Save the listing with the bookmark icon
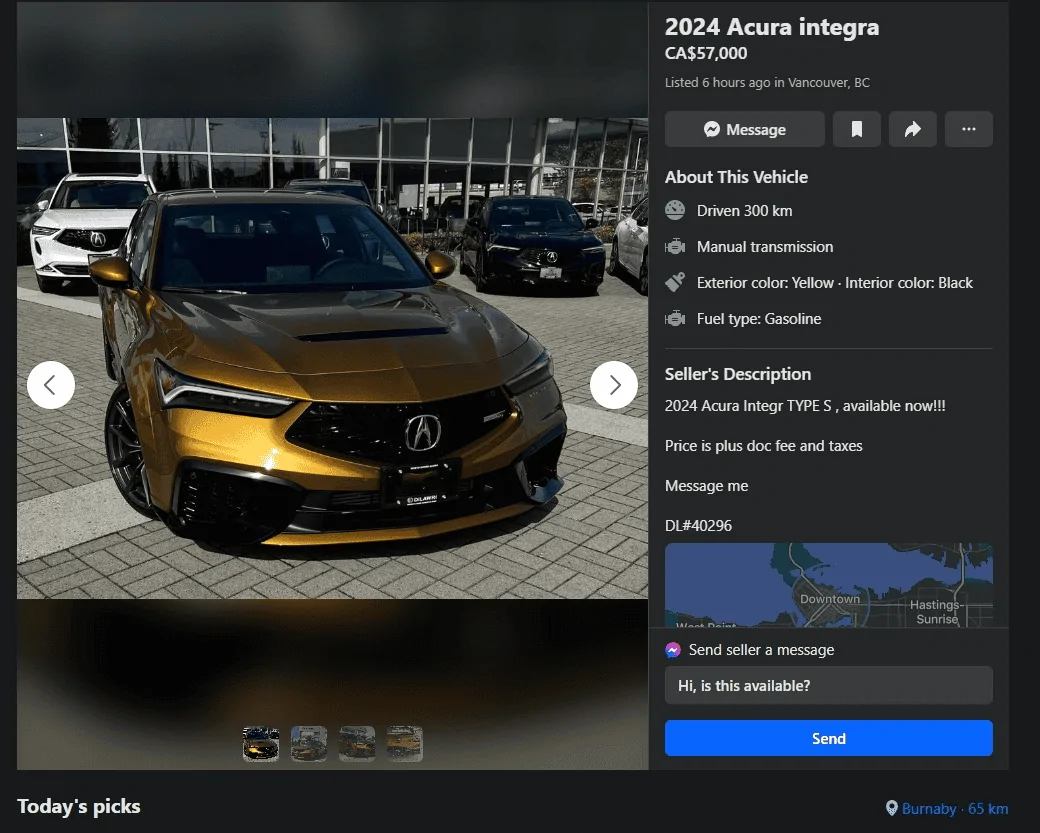Image resolution: width=1040 pixels, height=833 pixels. [857, 129]
